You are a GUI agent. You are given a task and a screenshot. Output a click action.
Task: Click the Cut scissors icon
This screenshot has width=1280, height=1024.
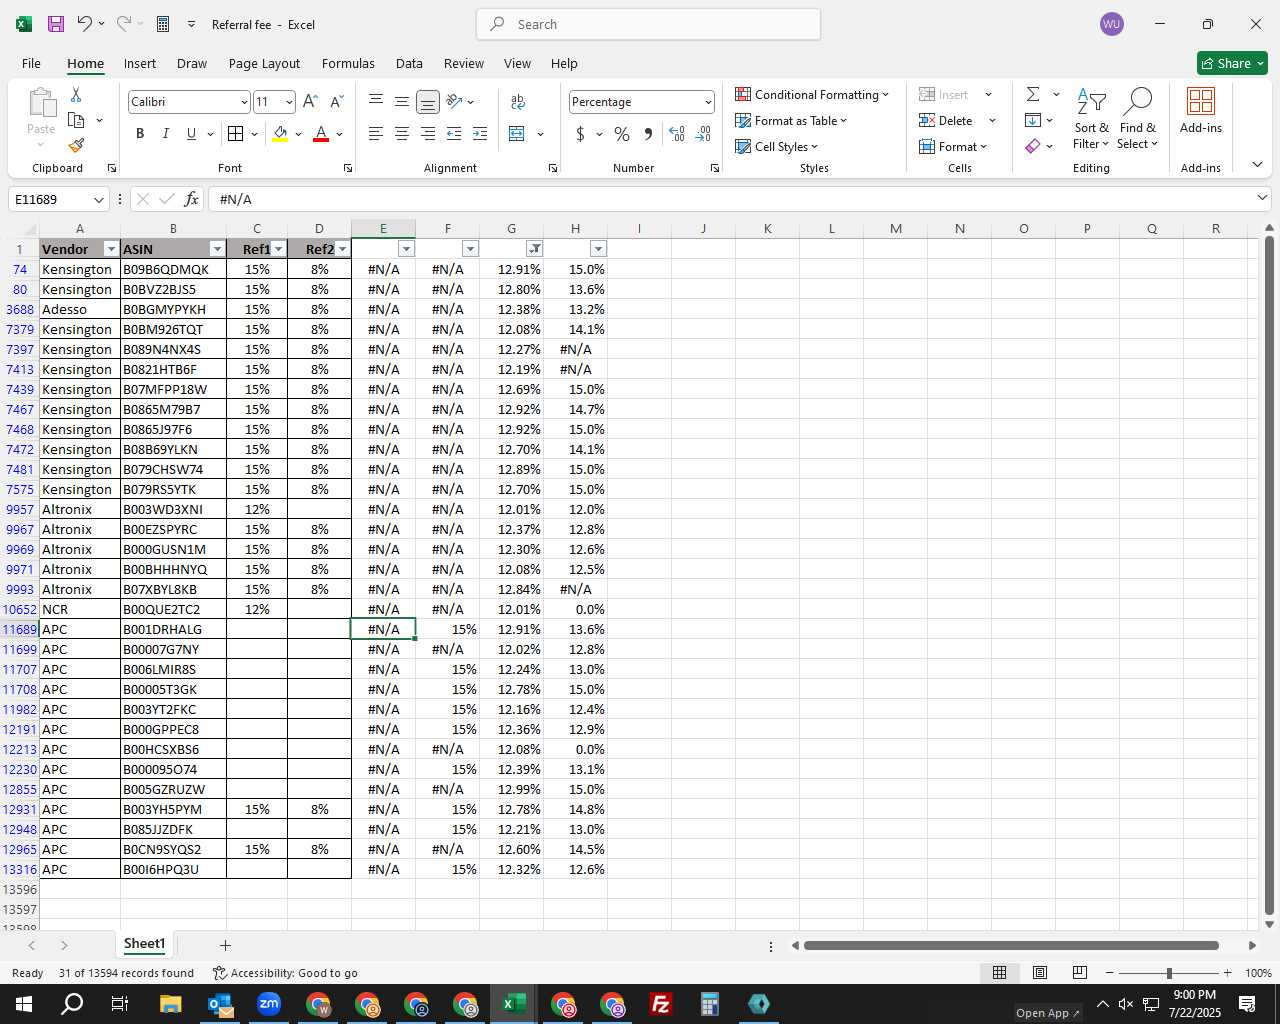[x=76, y=94]
